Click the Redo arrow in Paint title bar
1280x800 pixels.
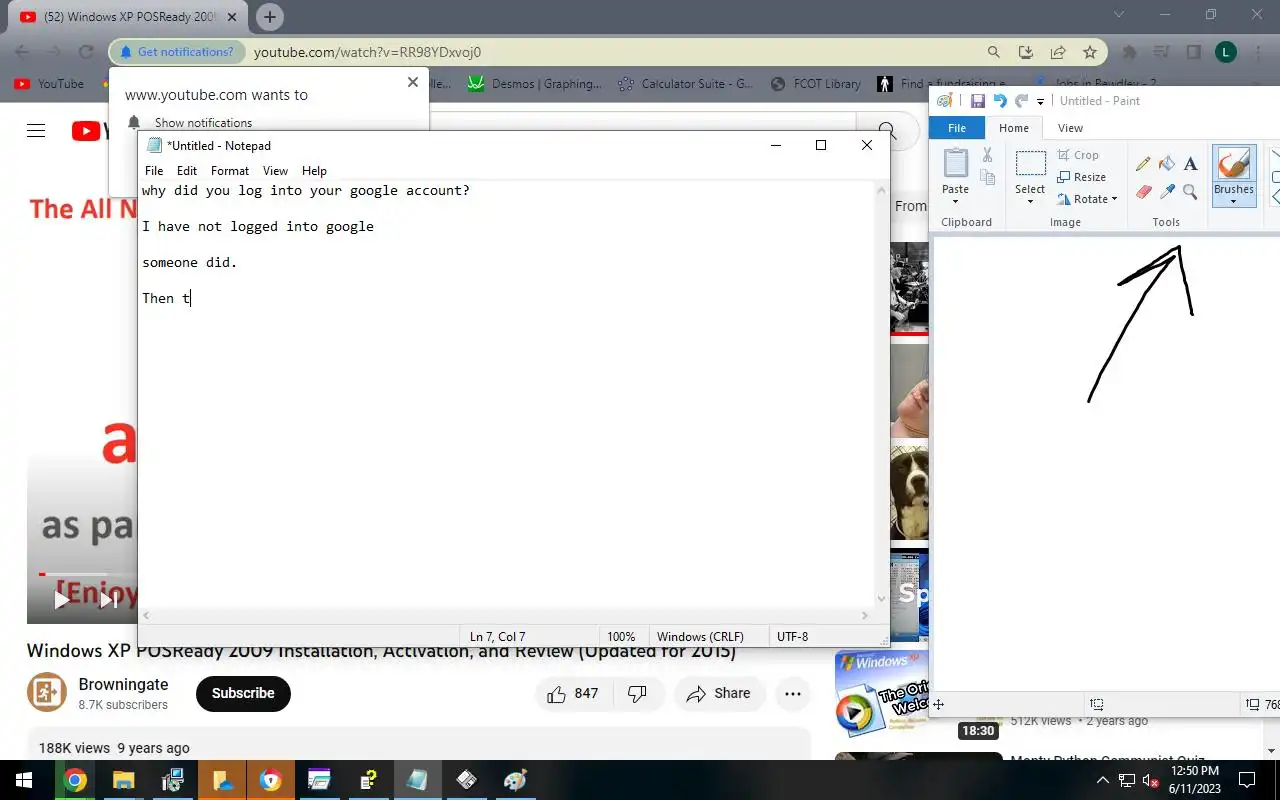coord(1021,101)
